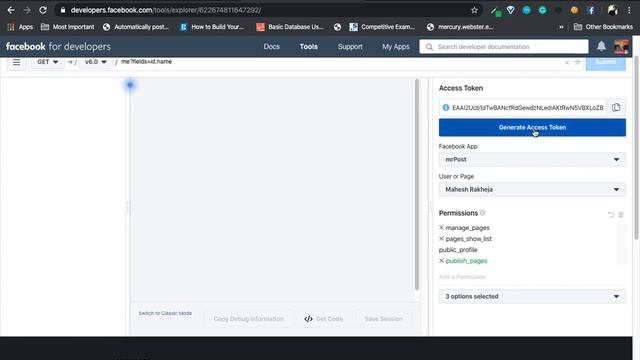Open the GET method dropdown
The width and height of the screenshot is (640, 360).
pos(47,62)
